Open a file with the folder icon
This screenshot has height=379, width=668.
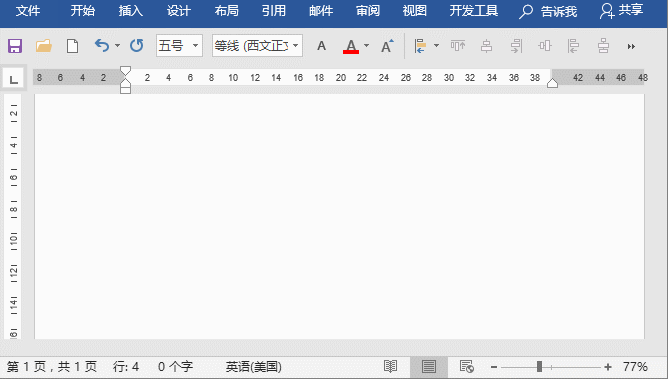pyautogui.click(x=43, y=46)
